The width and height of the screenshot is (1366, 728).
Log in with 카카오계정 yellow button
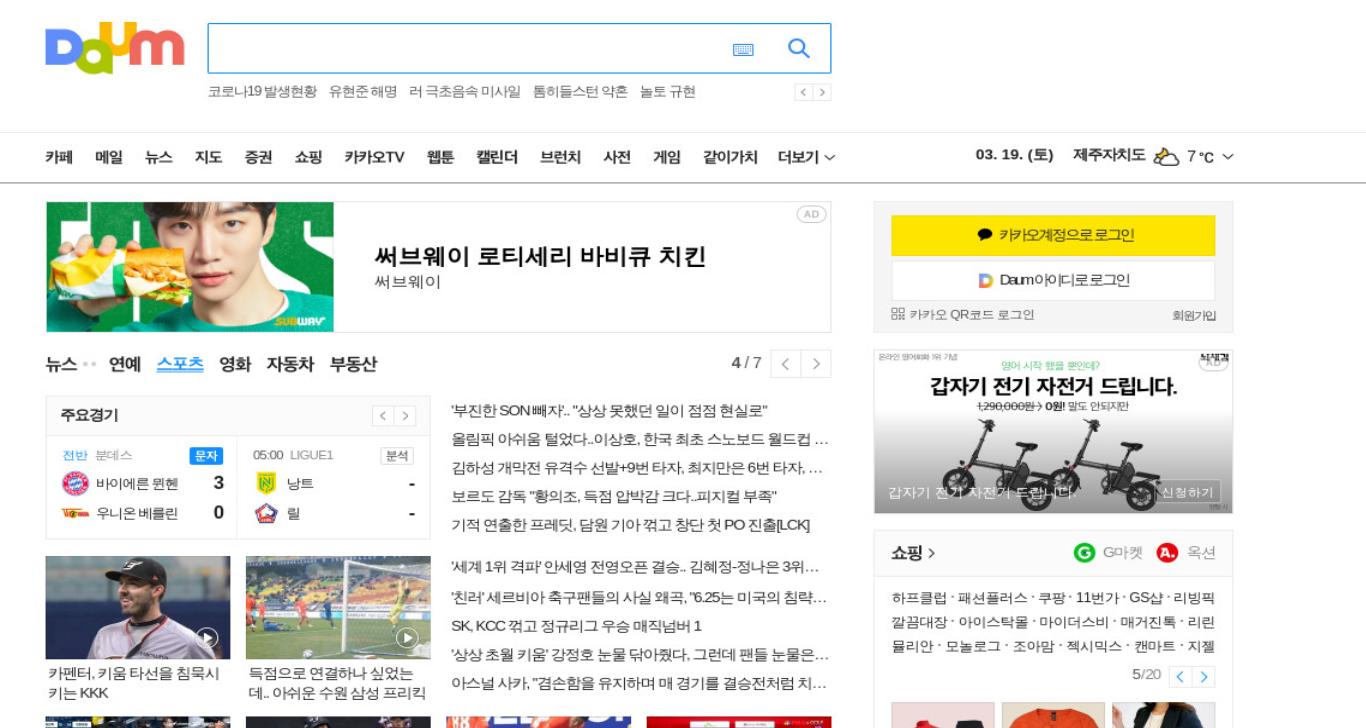coord(1053,235)
